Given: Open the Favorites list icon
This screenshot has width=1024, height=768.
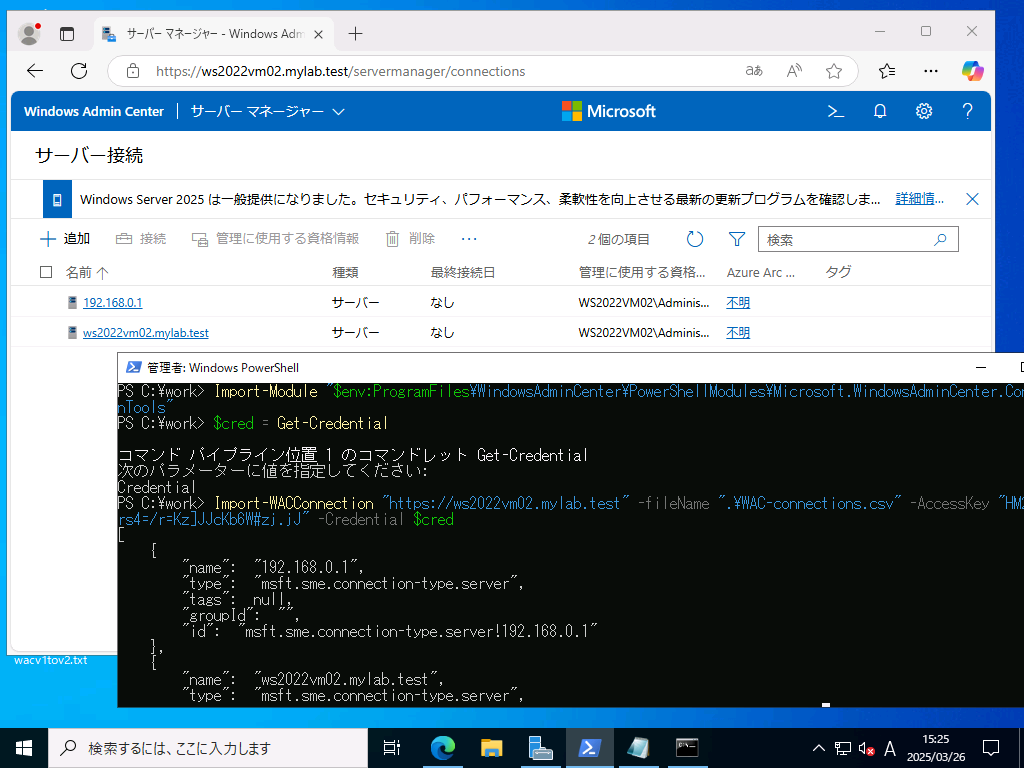Looking at the screenshot, I should [887, 71].
